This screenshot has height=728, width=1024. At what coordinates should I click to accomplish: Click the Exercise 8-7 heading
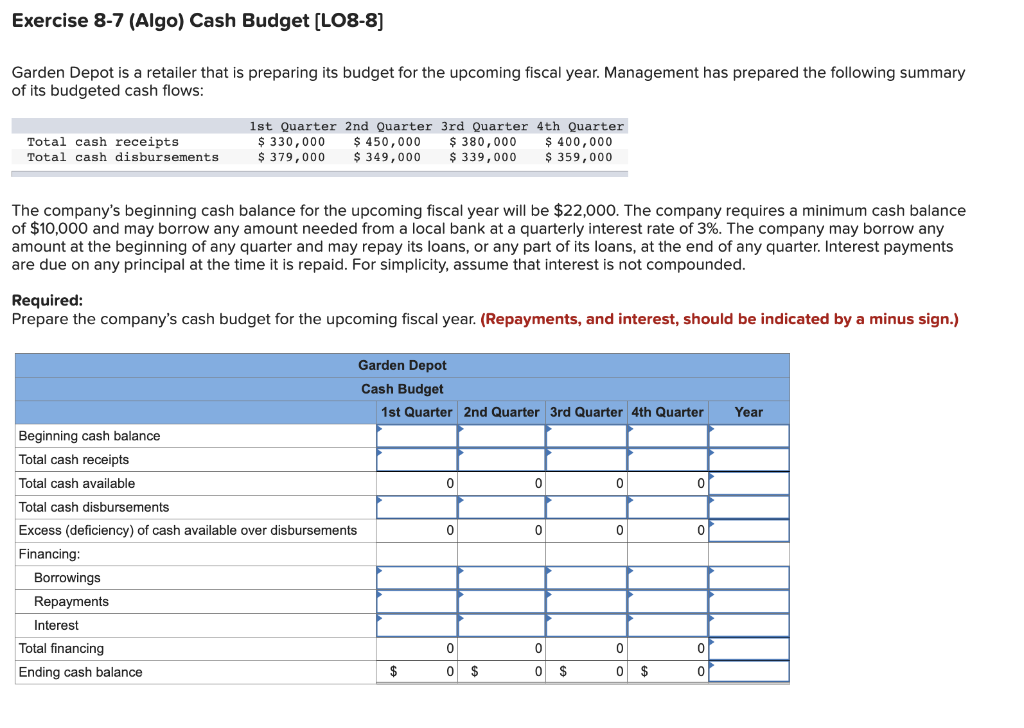(x=198, y=21)
